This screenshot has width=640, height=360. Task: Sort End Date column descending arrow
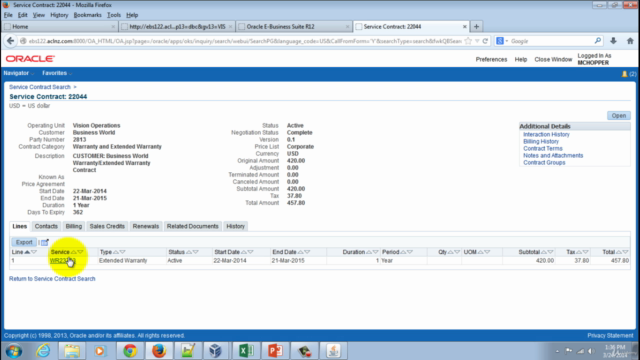[x=307, y=252]
